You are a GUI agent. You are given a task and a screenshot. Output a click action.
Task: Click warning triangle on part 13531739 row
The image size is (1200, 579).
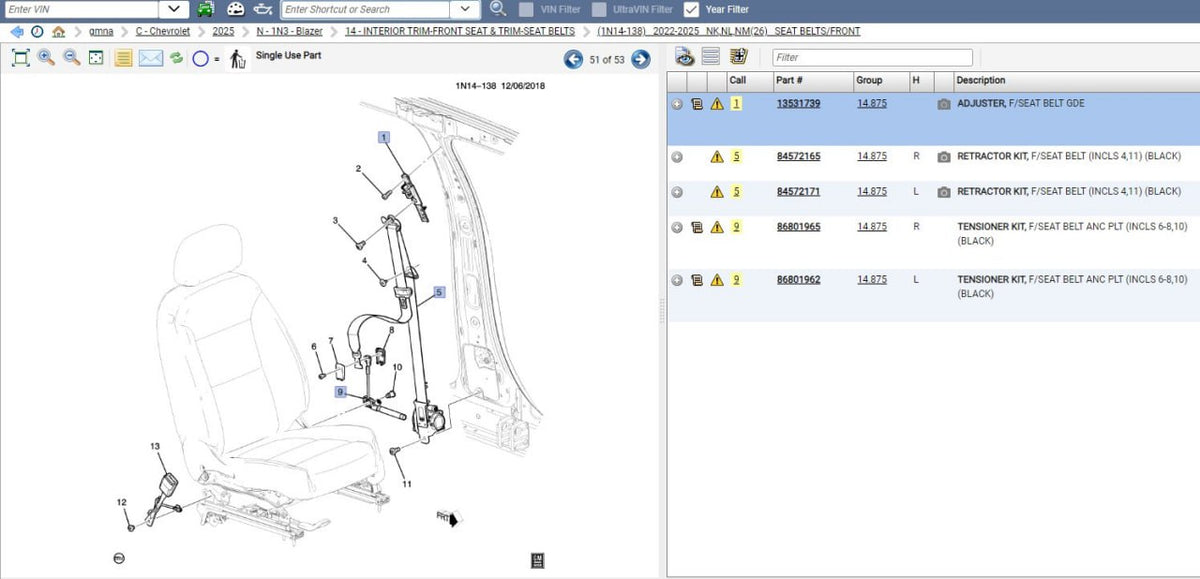pos(716,104)
